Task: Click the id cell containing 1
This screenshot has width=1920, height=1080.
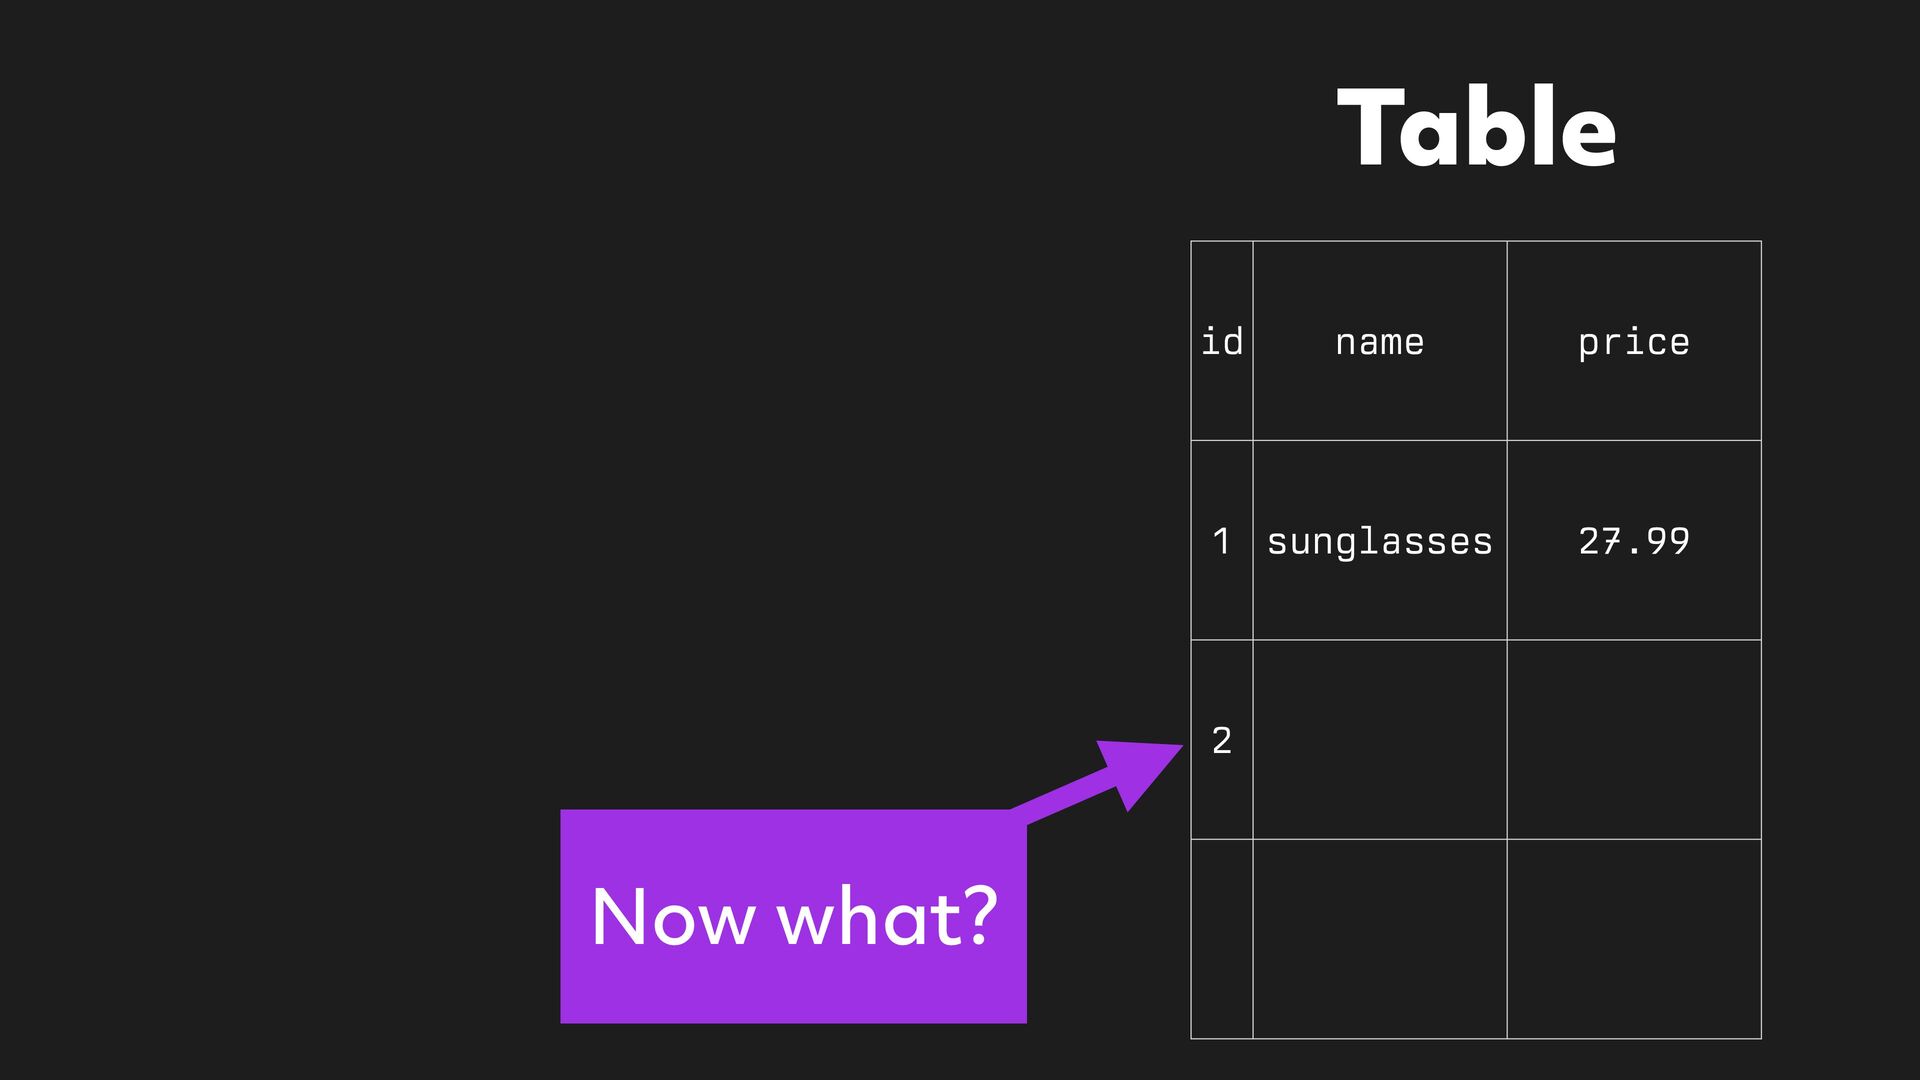Action: 1221,541
